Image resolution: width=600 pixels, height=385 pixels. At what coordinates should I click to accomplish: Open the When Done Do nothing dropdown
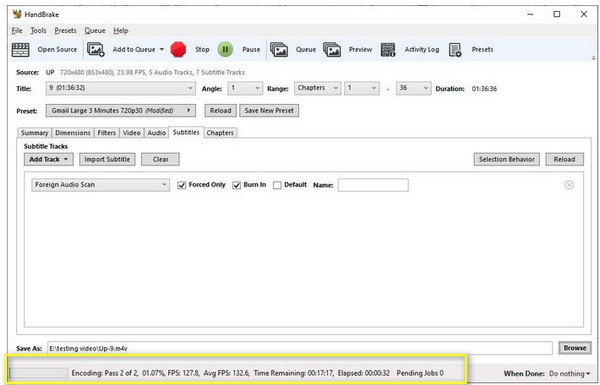pos(569,374)
